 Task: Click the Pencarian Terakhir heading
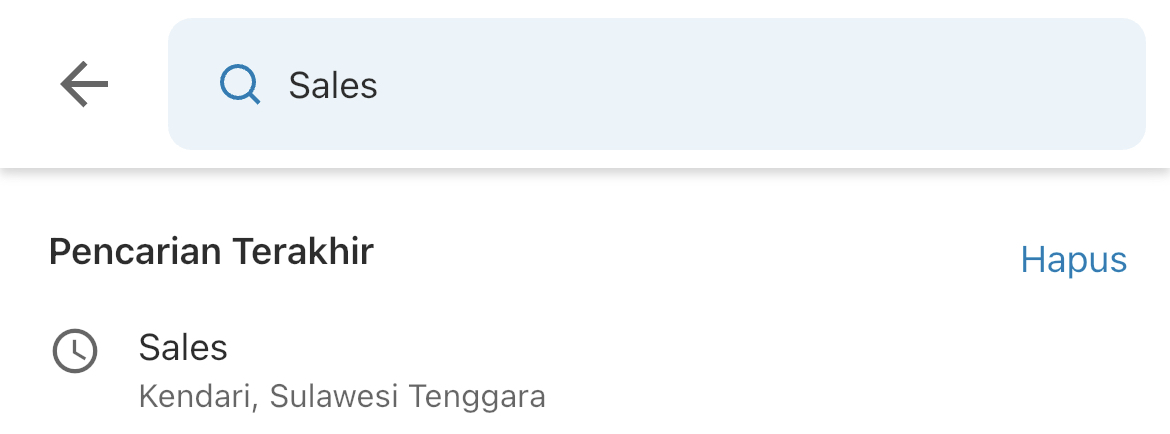pos(211,251)
